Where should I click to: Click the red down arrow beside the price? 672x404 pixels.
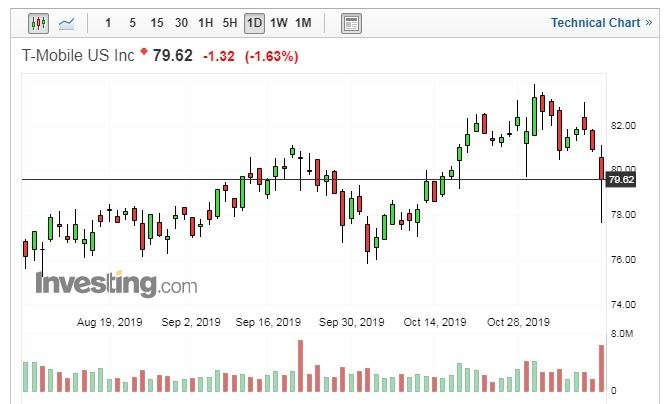point(144,52)
